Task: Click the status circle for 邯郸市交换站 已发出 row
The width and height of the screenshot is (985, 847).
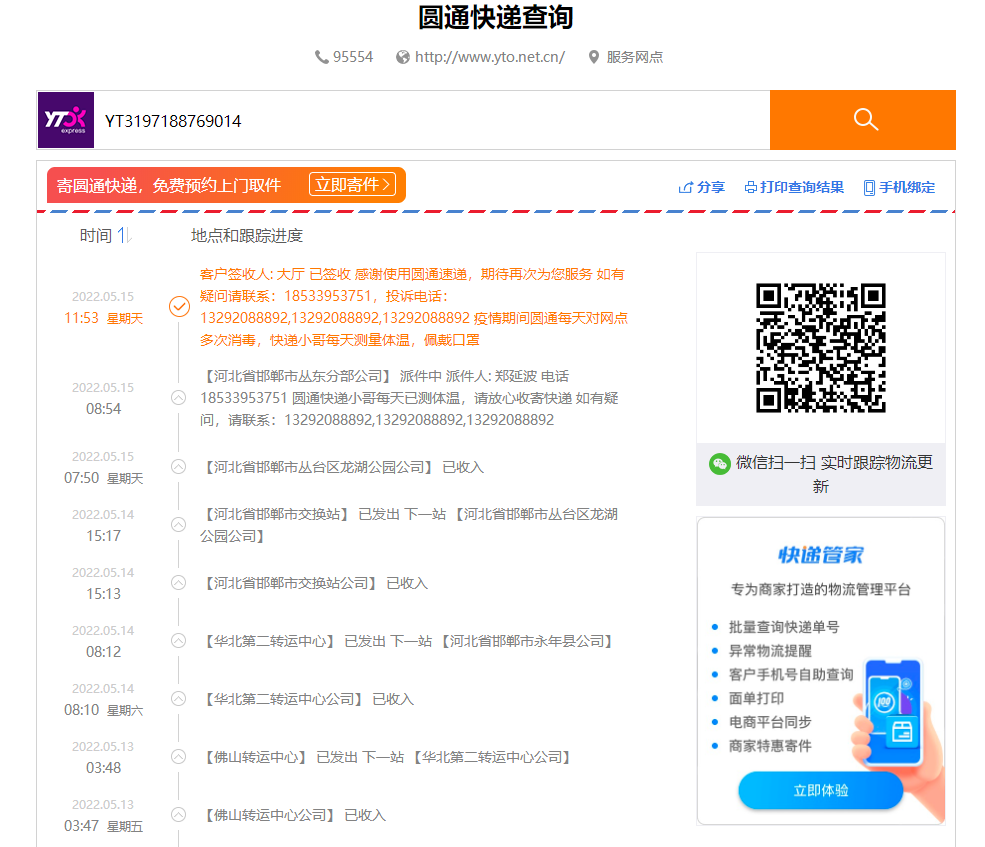Action: [178, 525]
